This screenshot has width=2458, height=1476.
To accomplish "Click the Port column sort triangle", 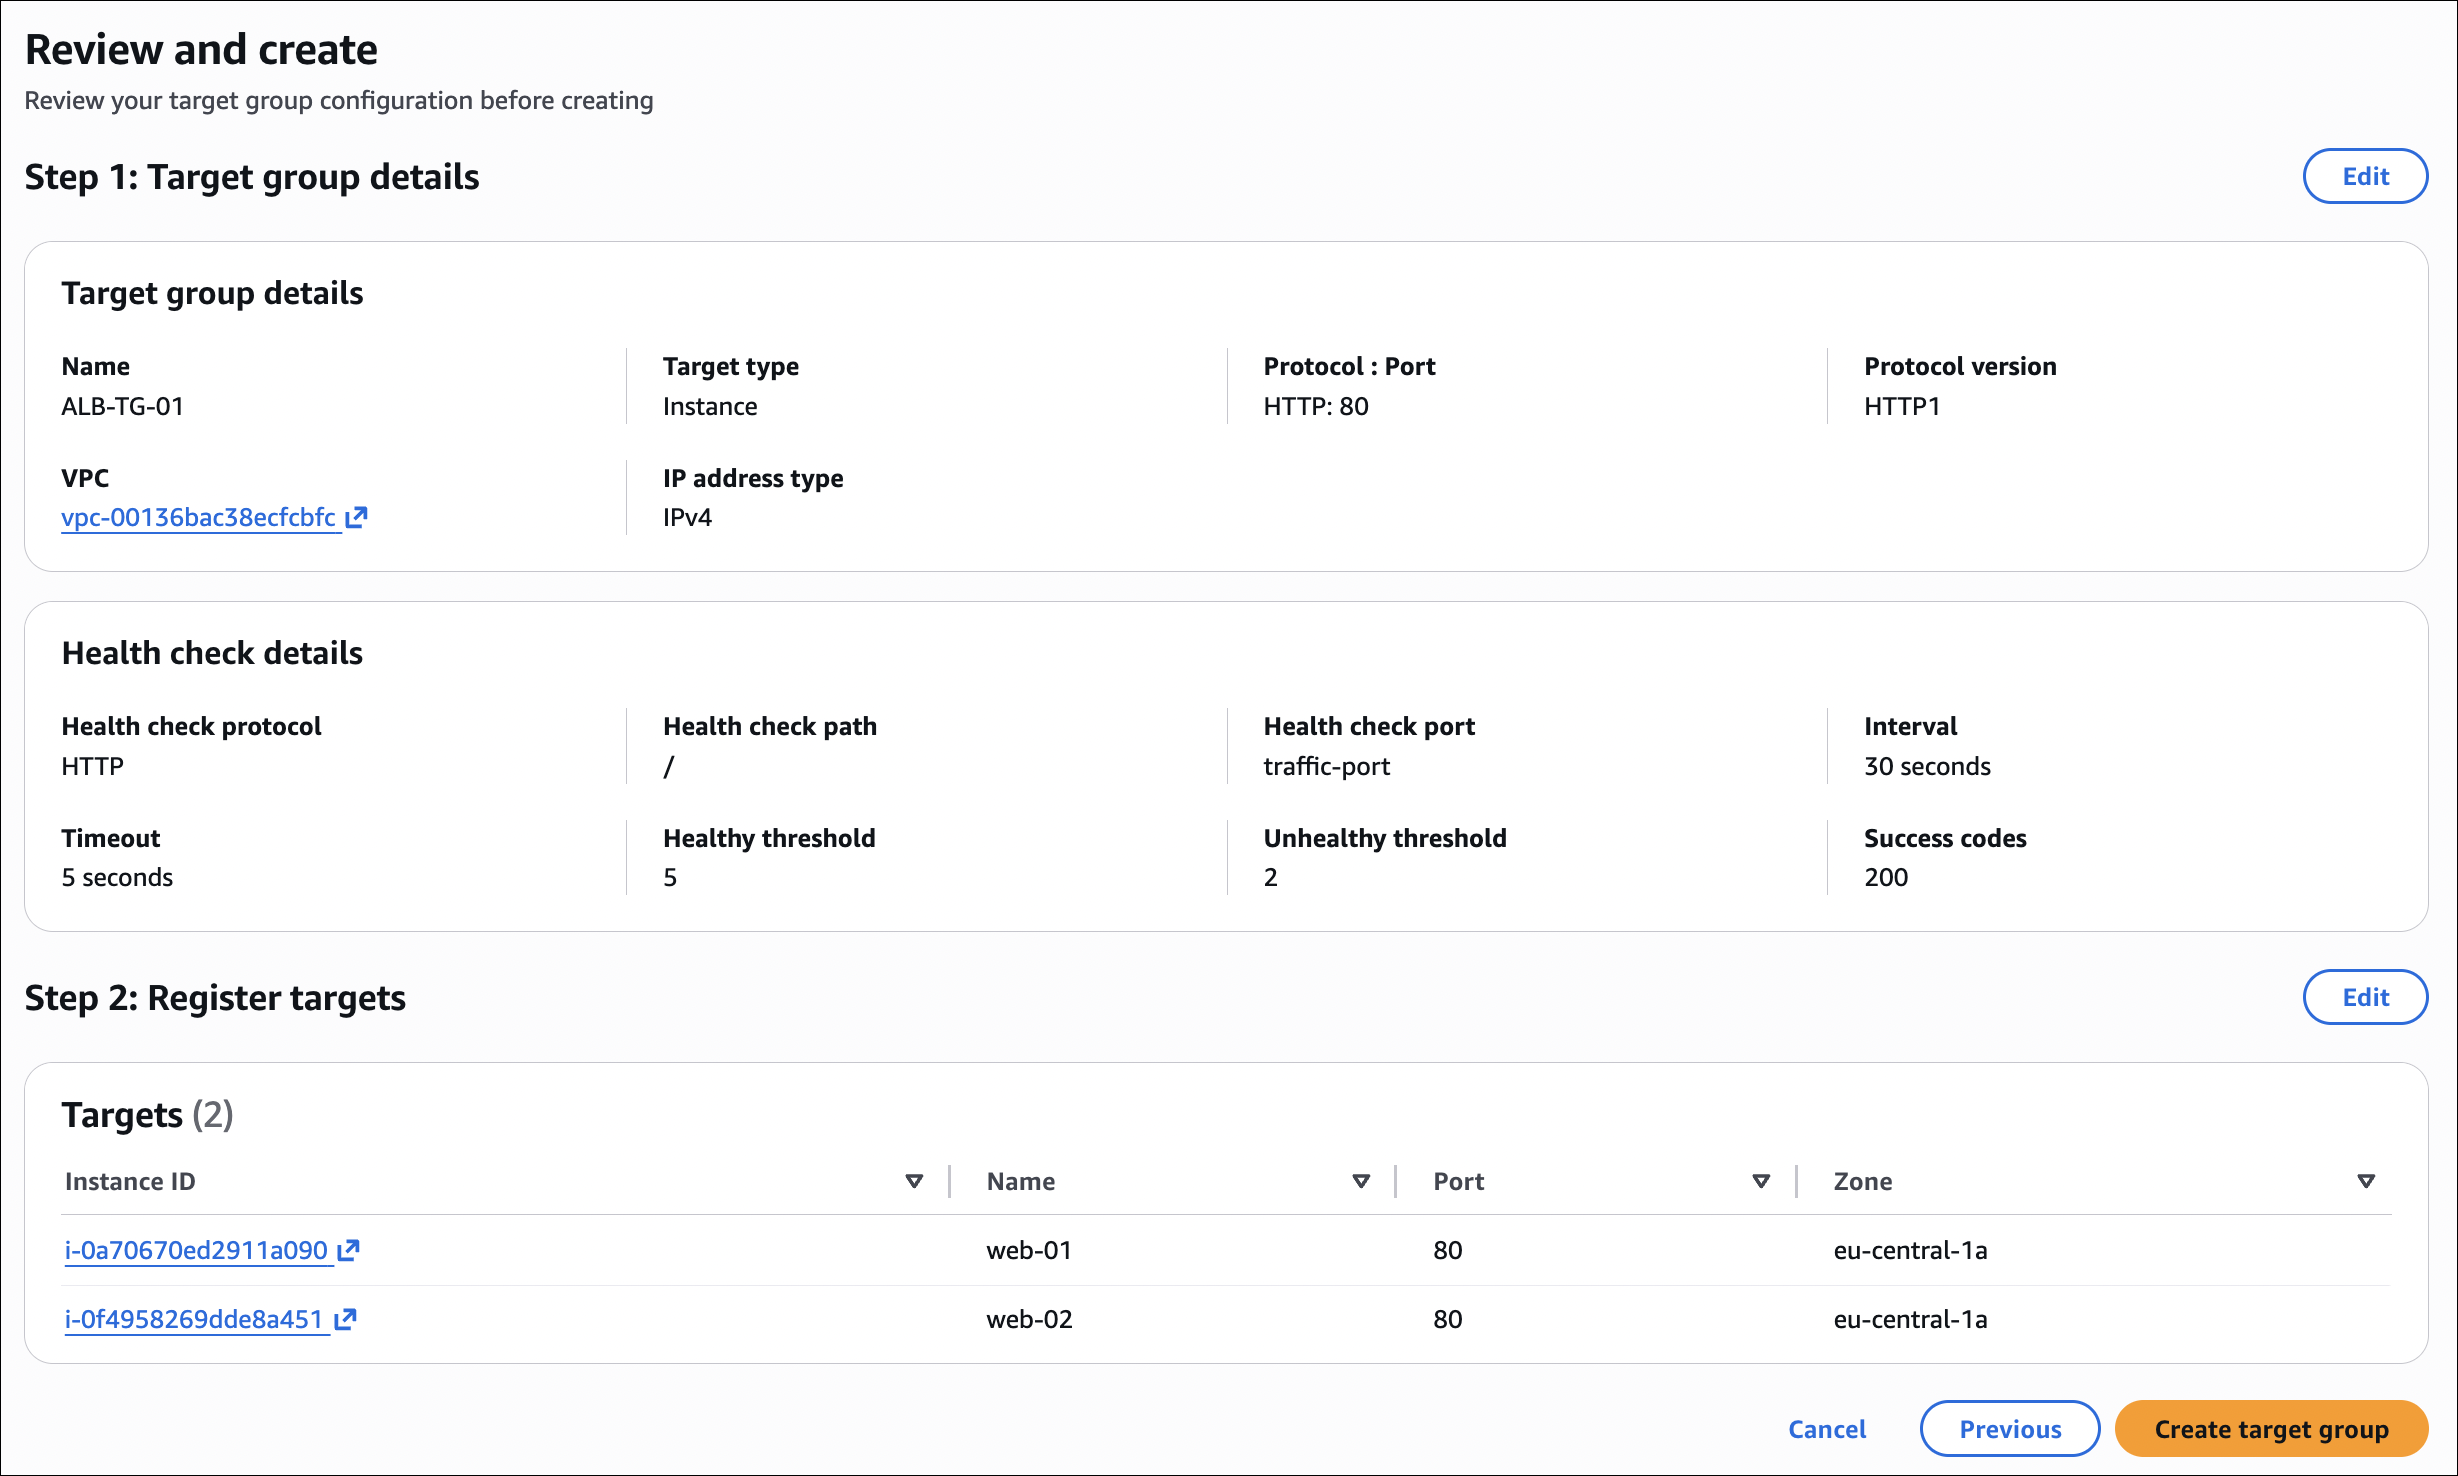I will 1761,1181.
